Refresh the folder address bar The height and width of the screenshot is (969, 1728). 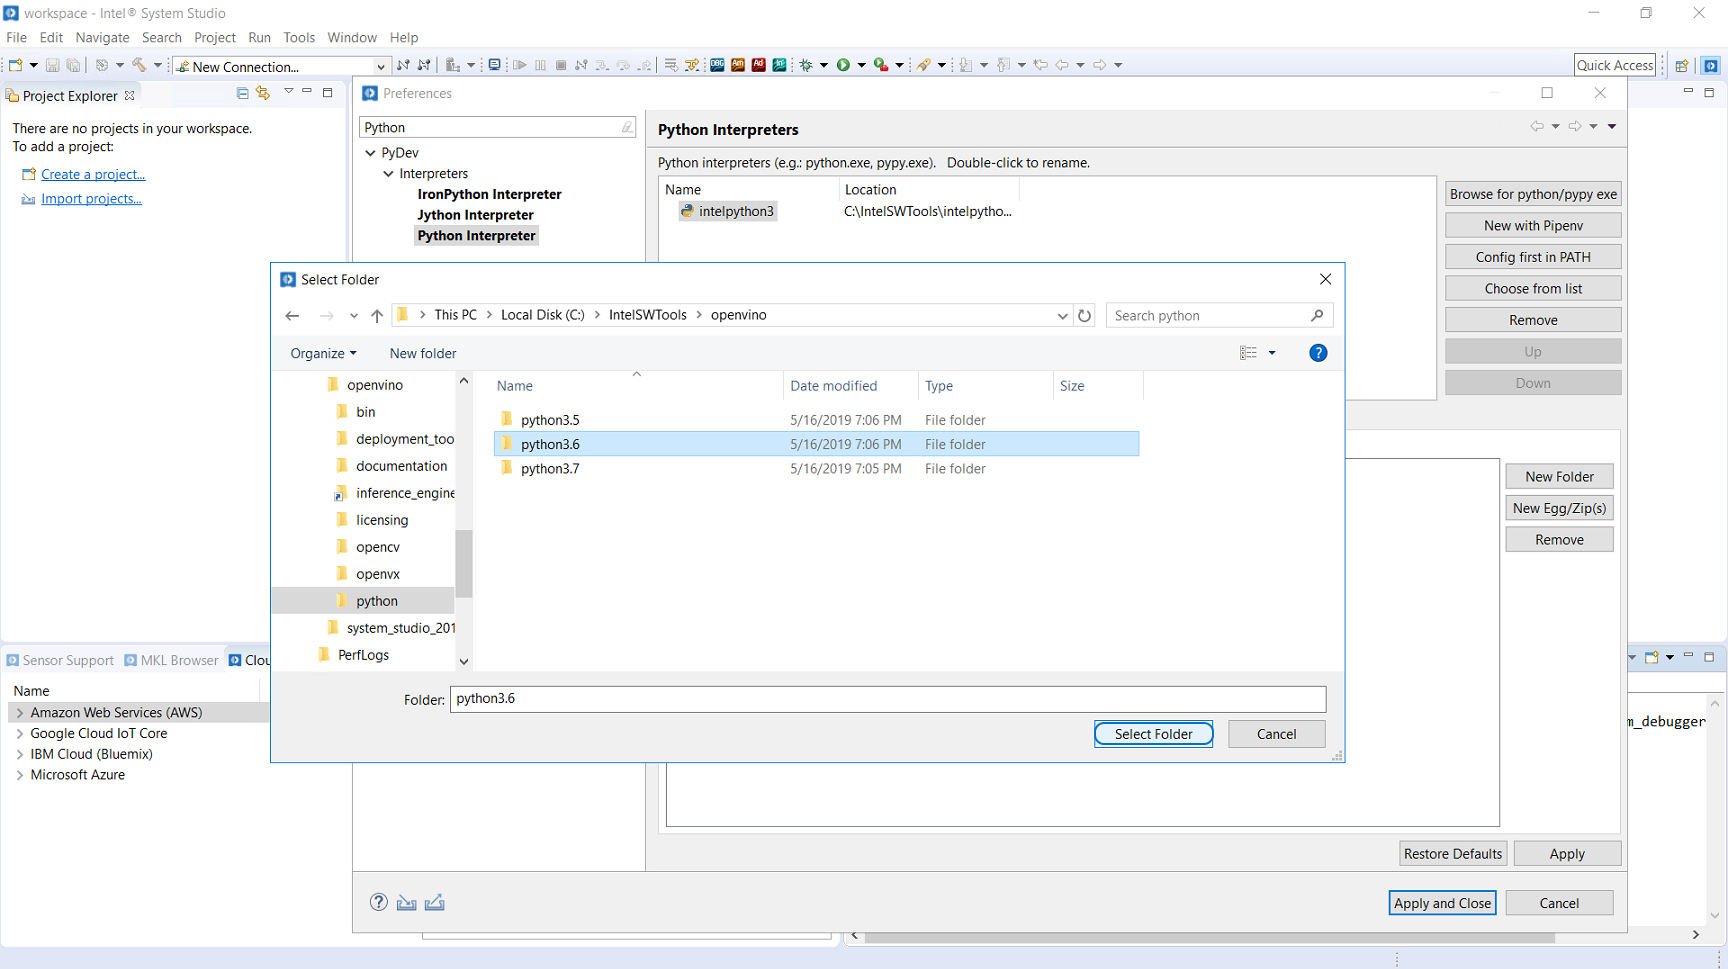1085,316
